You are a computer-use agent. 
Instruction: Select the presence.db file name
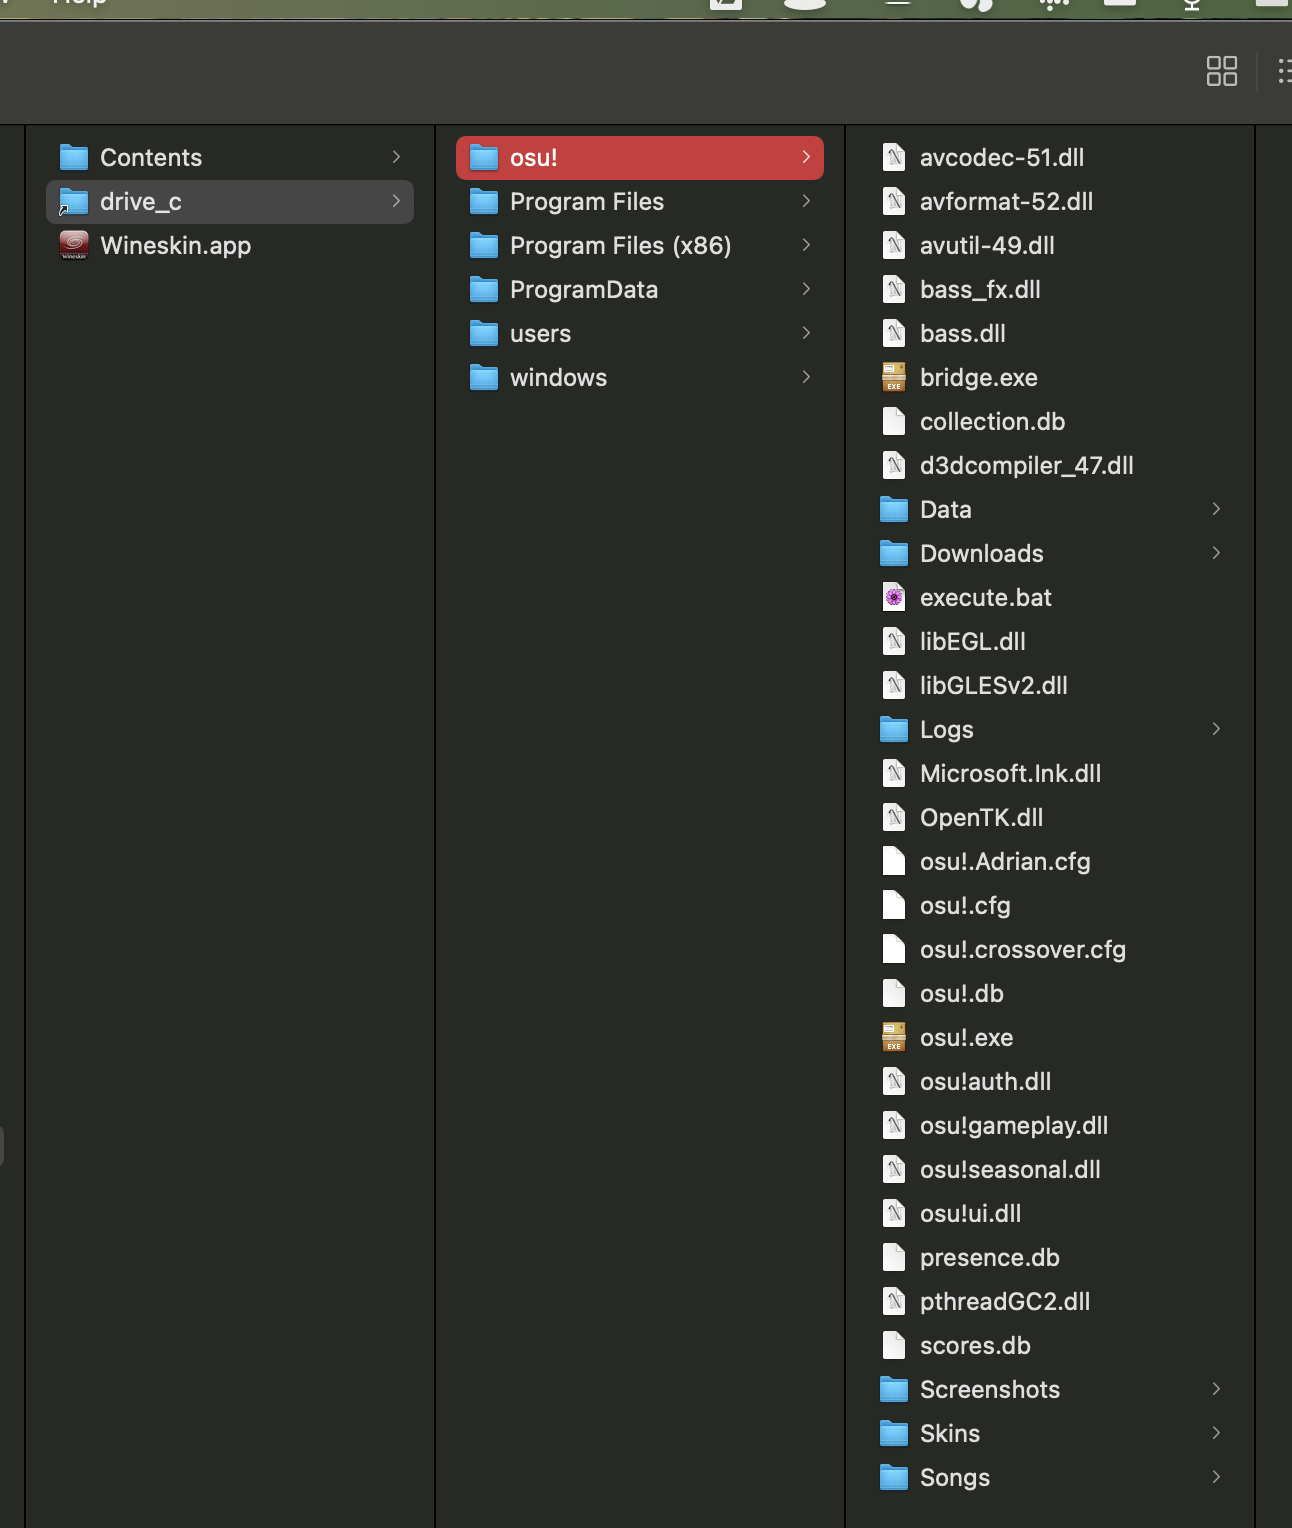pos(990,1257)
